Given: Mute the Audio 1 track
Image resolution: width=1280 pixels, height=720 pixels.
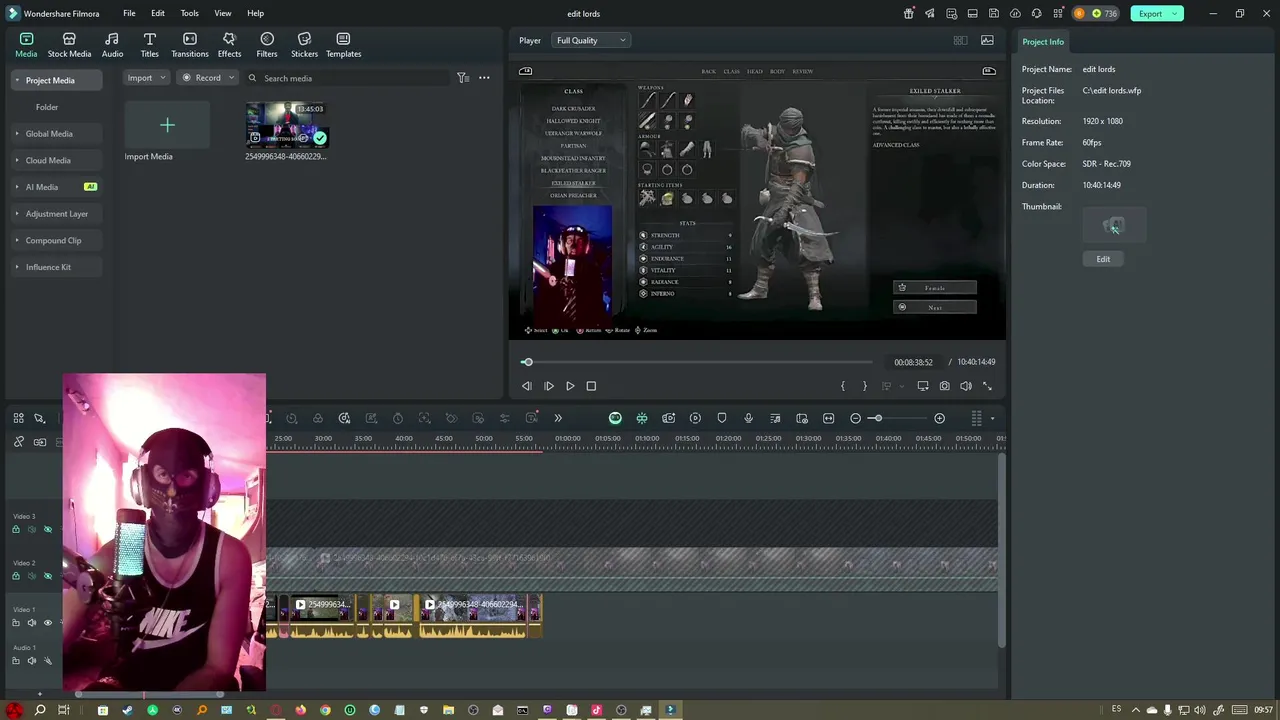Looking at the screenshot, I should click(32, 660).
